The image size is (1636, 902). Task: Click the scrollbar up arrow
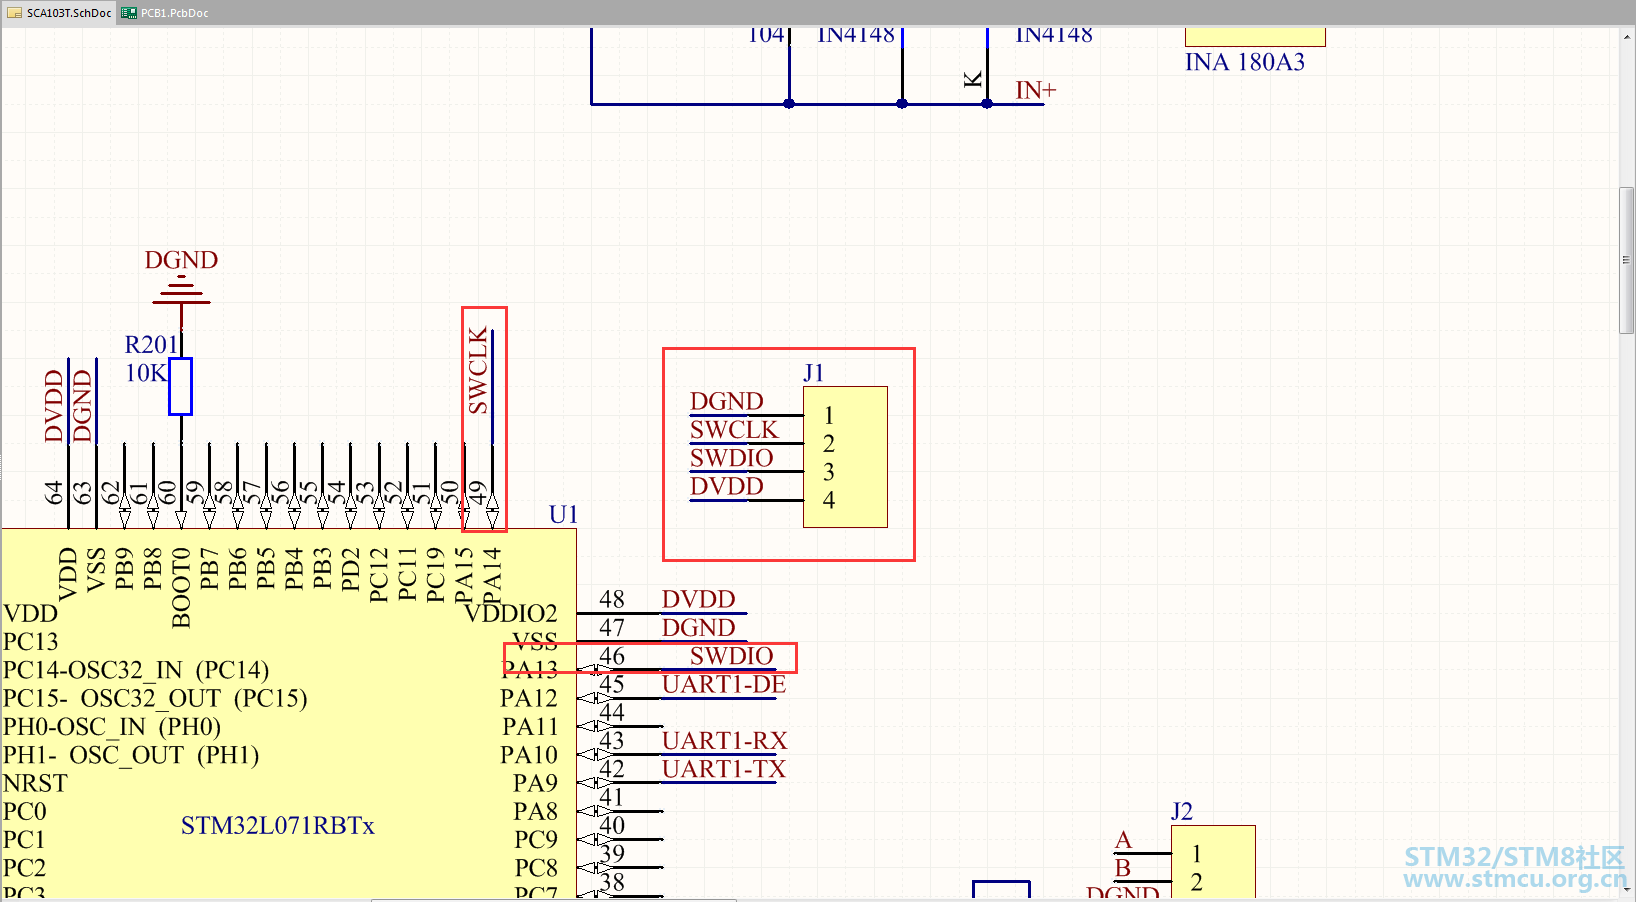click(1627, 36)
